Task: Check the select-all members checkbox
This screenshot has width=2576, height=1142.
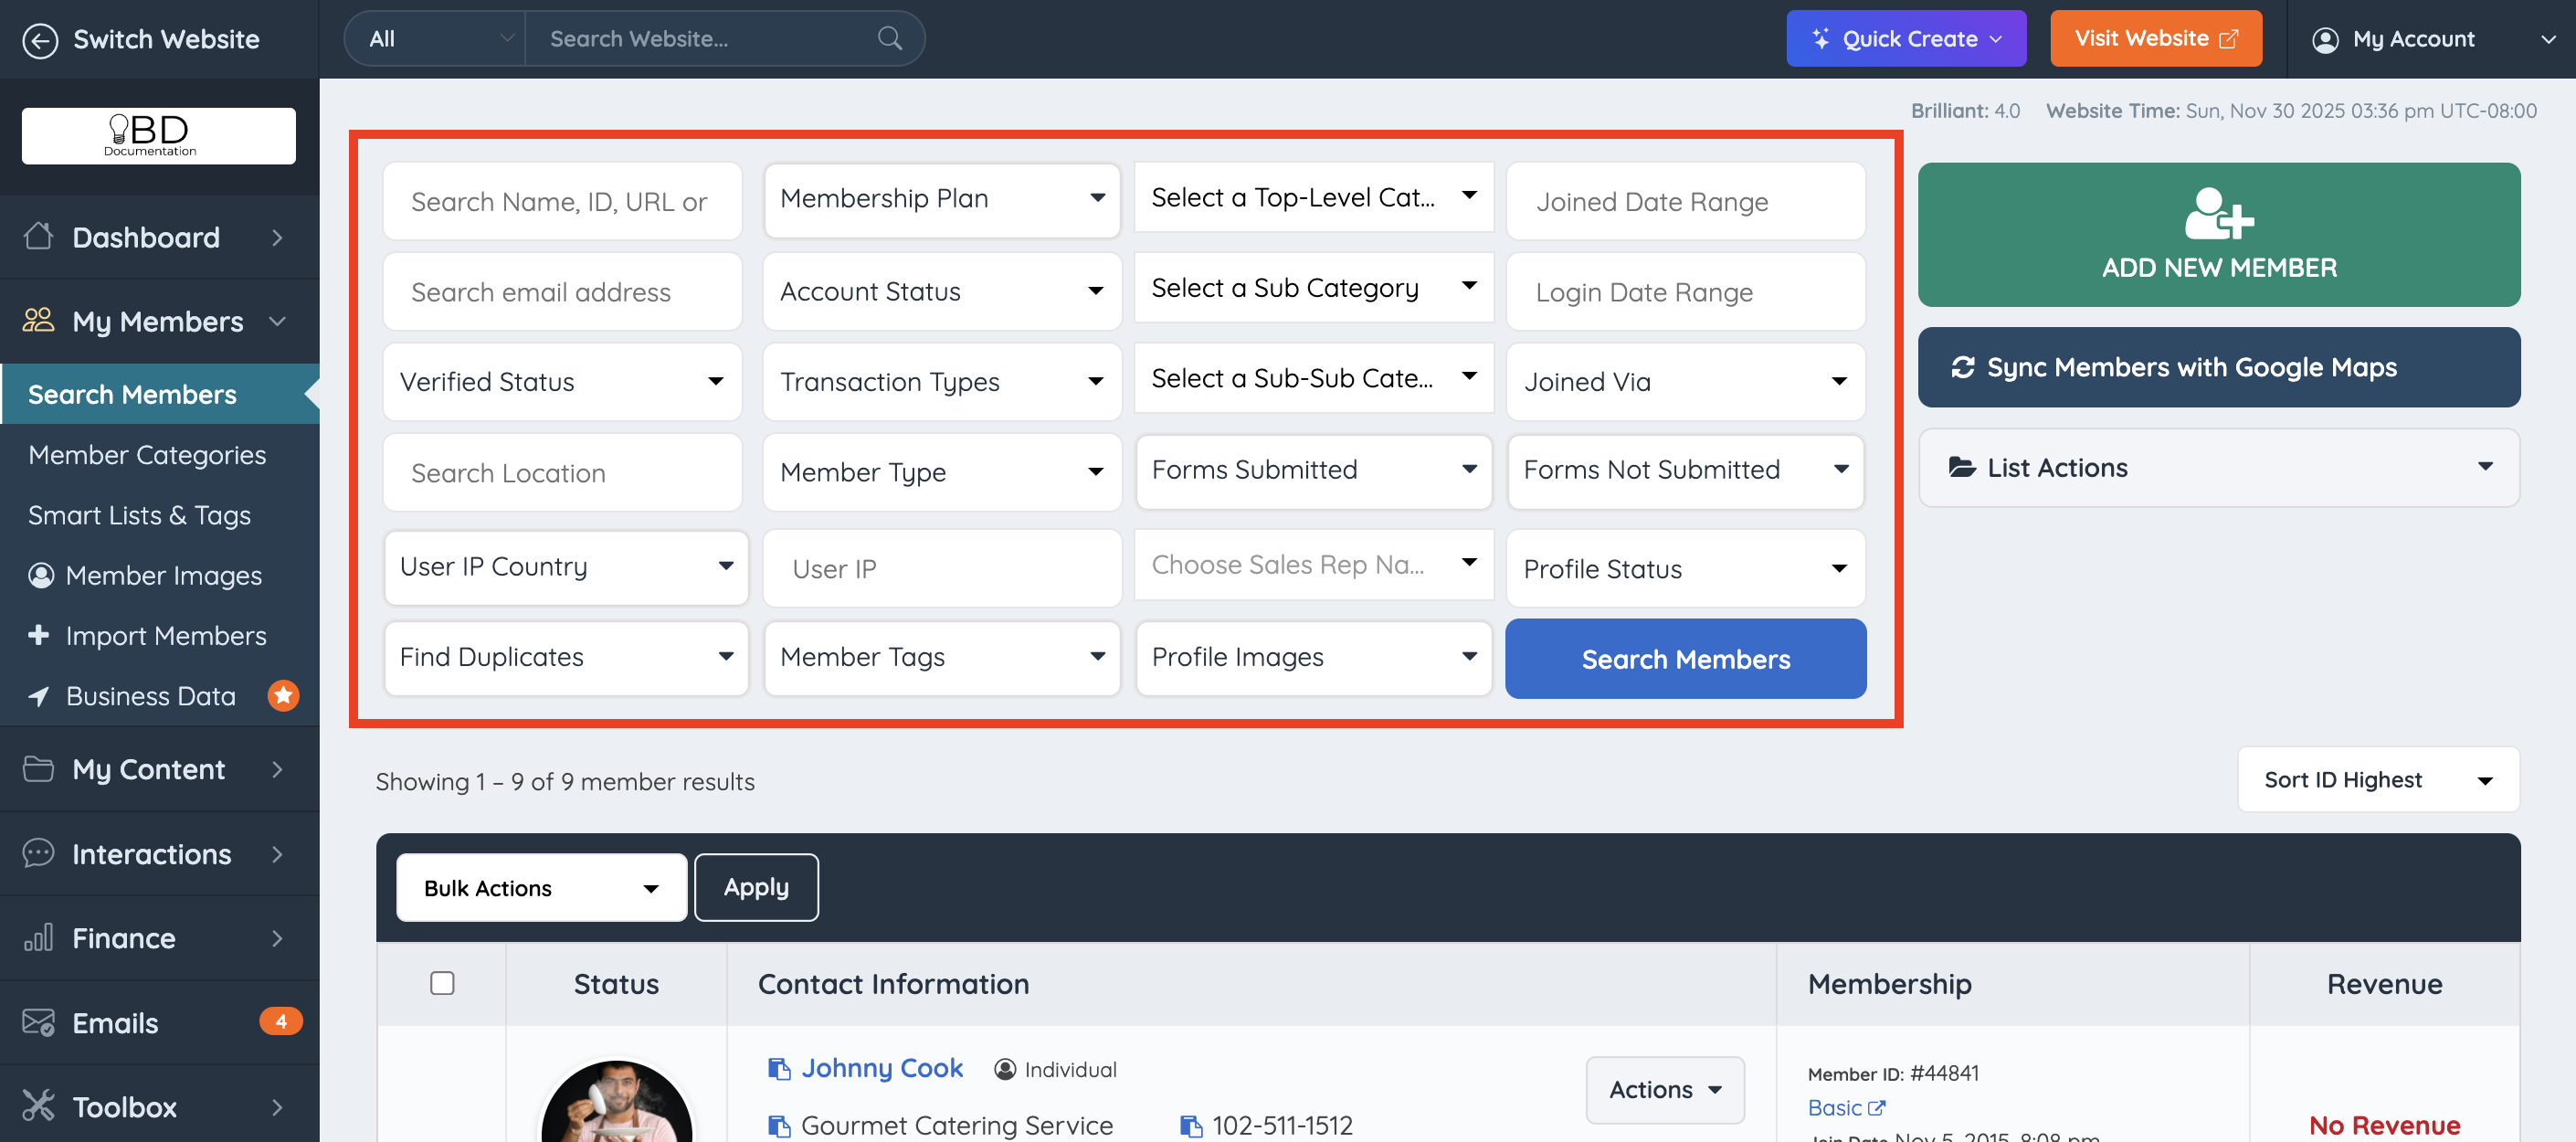Action: 442,983
